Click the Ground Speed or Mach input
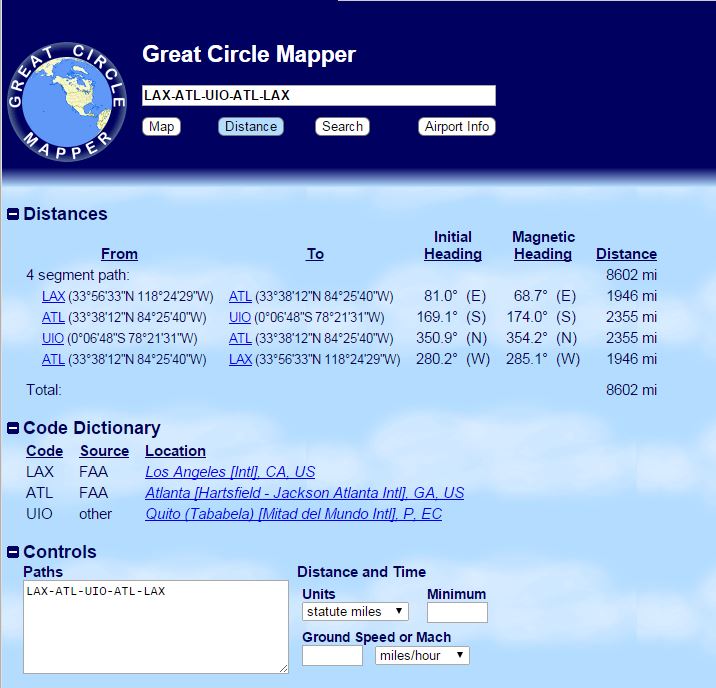716x688 pixels. point(332,656)
